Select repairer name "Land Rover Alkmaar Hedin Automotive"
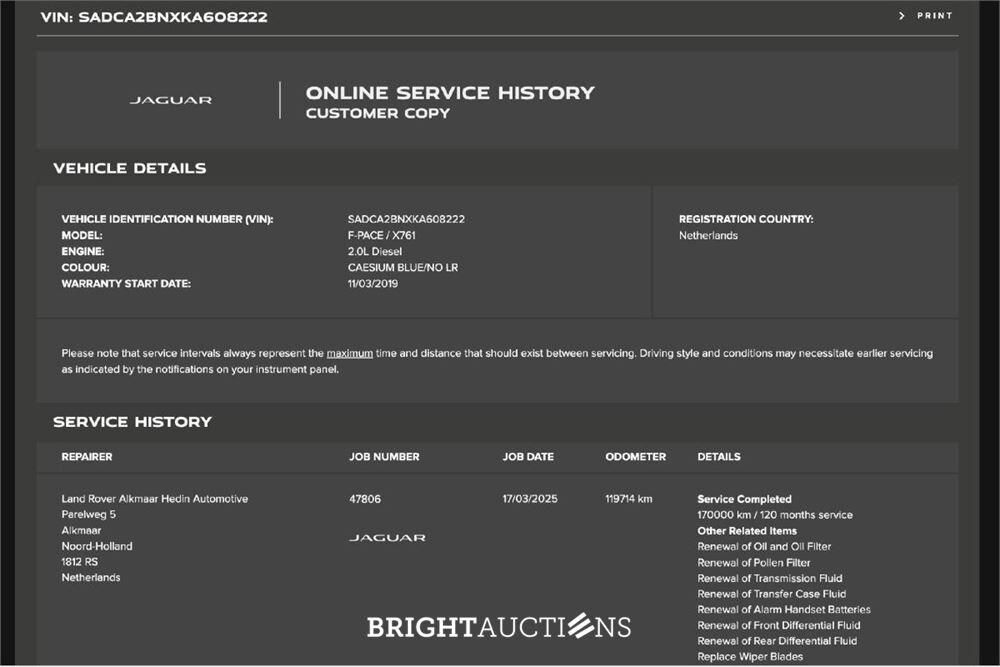1000x667 pixels. point(155,499)
